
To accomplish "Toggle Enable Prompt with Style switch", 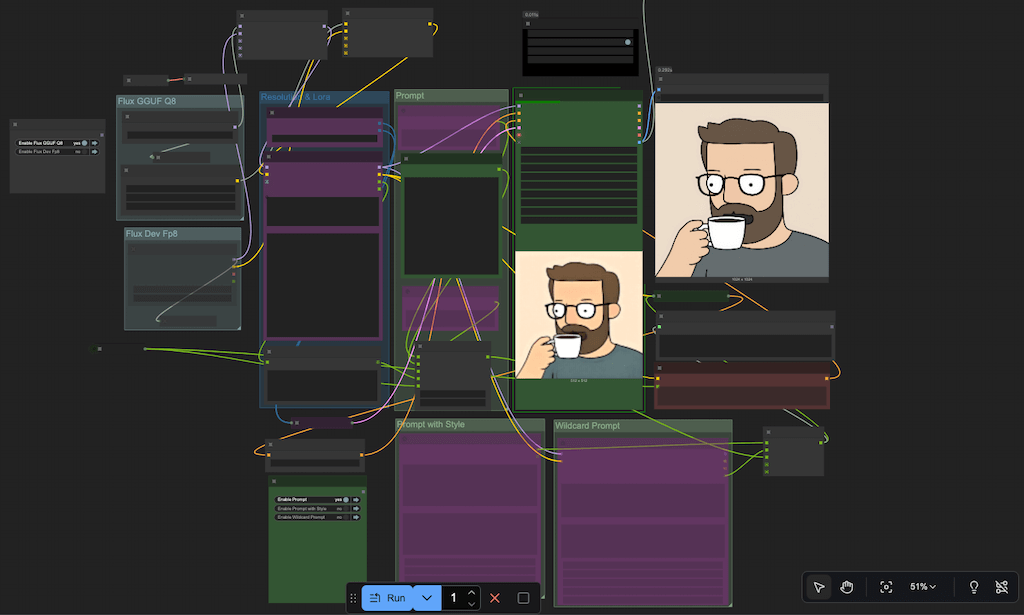I will [344, 508].
